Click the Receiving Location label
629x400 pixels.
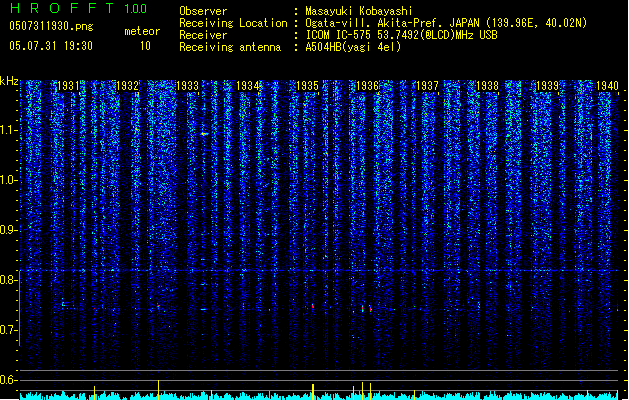click(233, 23)
